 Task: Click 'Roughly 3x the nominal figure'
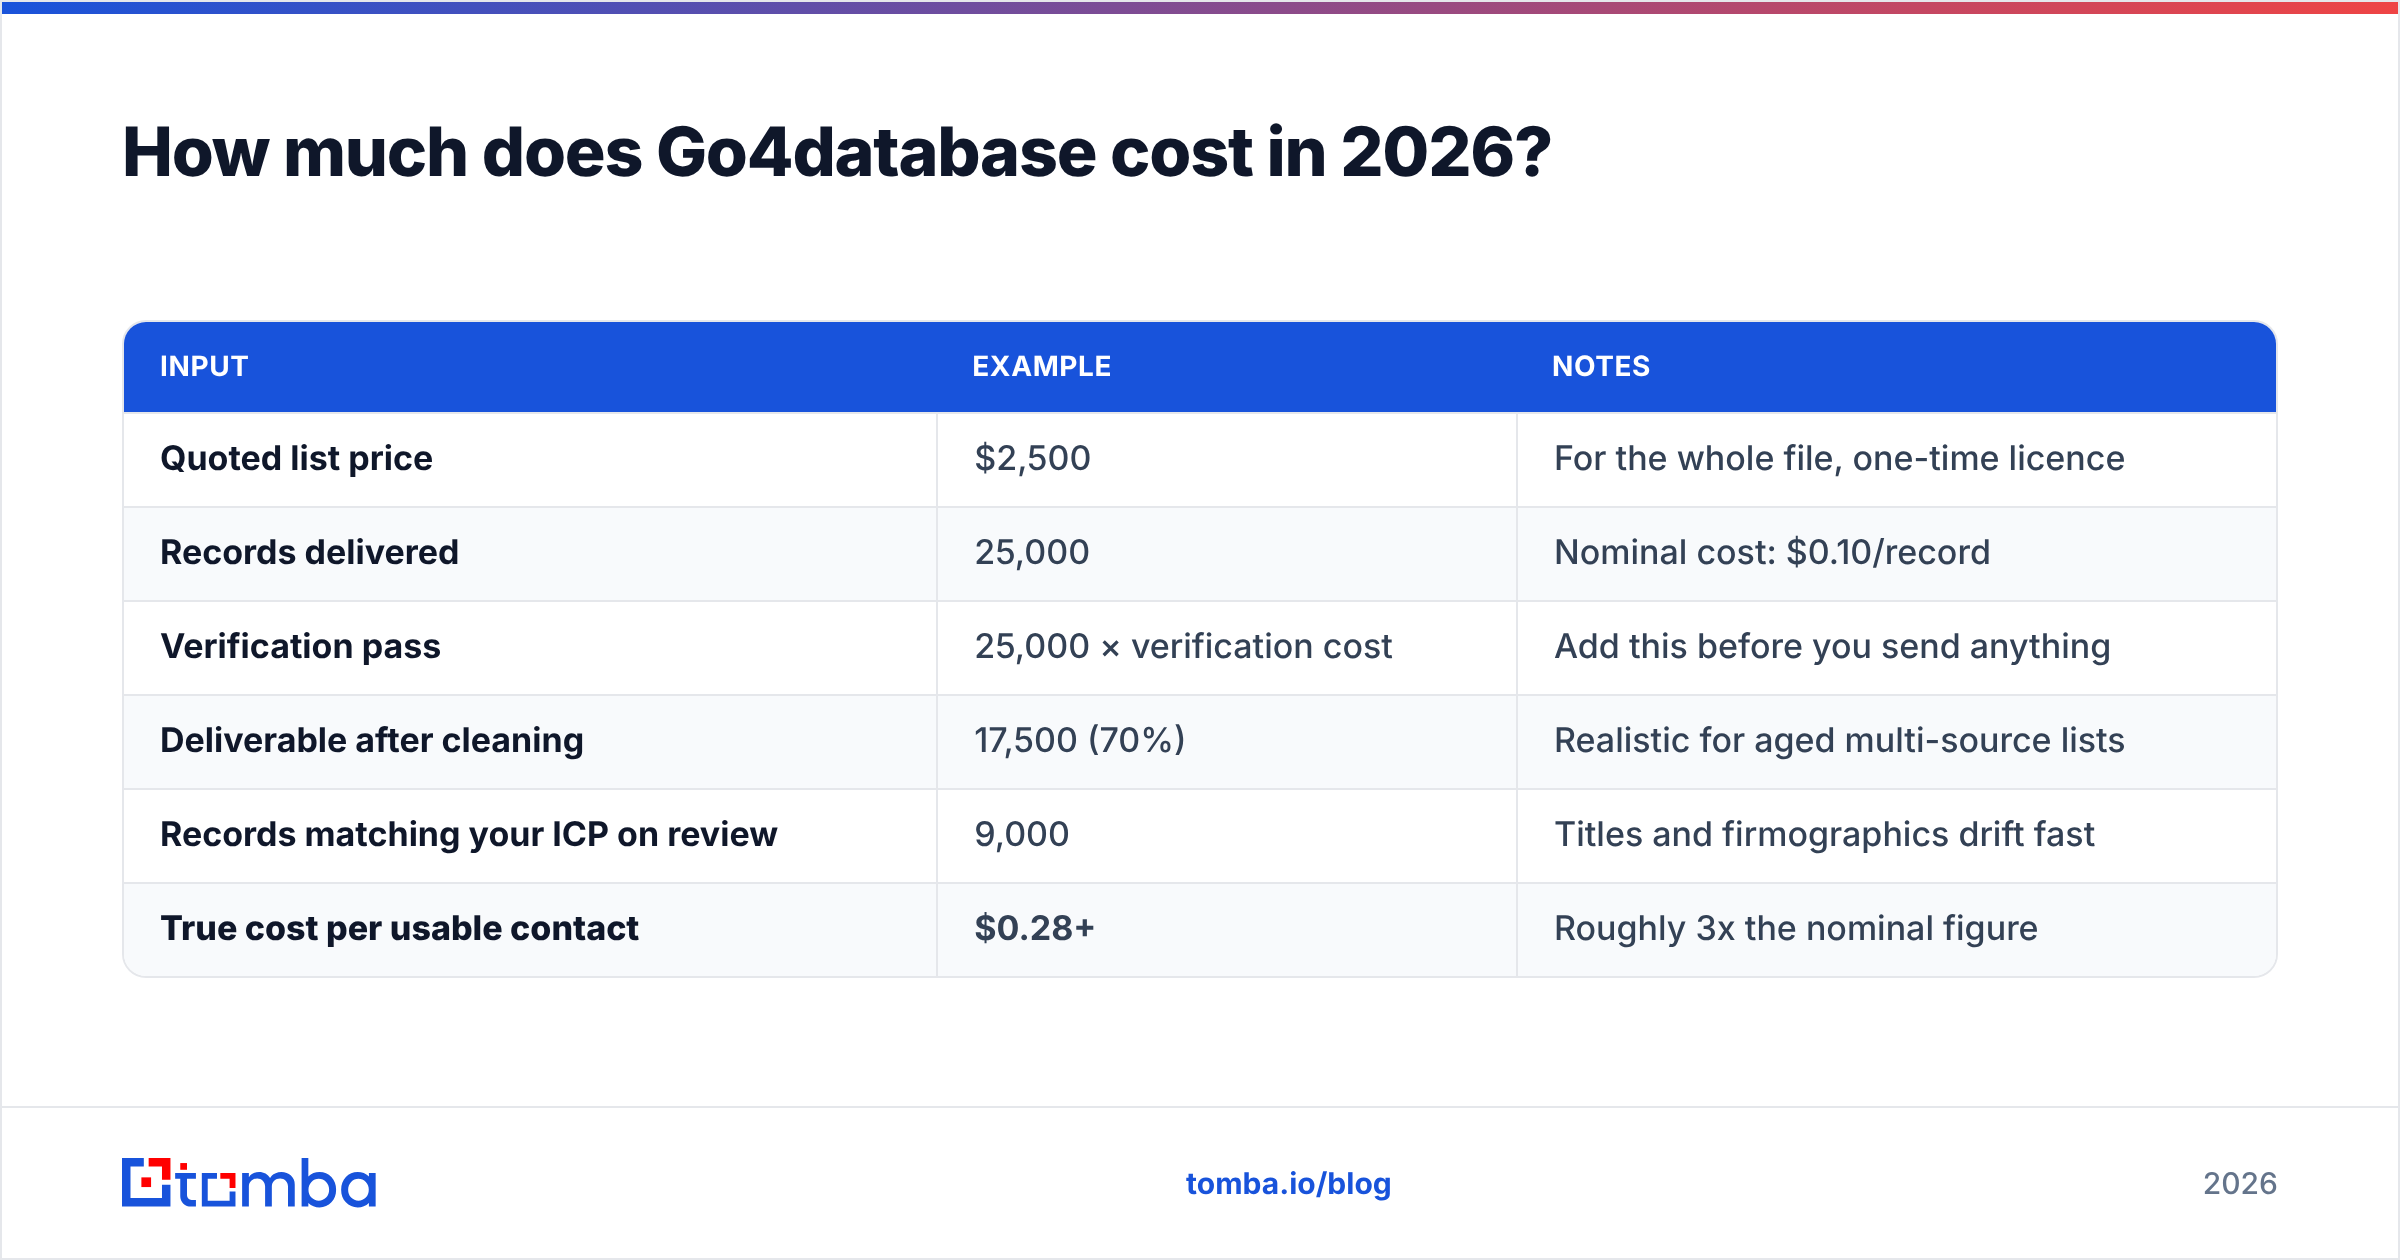click(1795, 928)
